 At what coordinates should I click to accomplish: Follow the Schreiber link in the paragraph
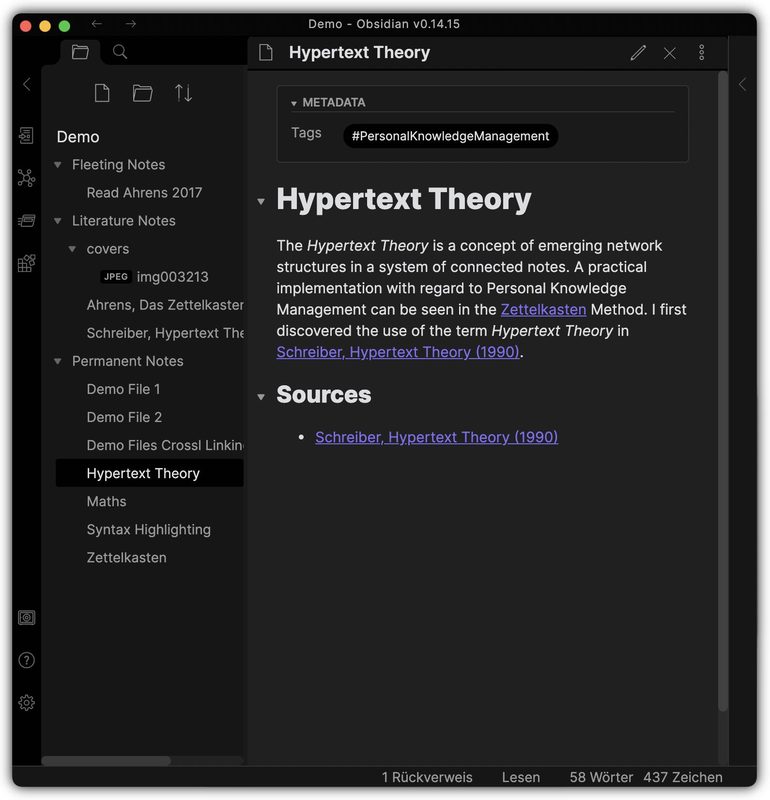398,352
